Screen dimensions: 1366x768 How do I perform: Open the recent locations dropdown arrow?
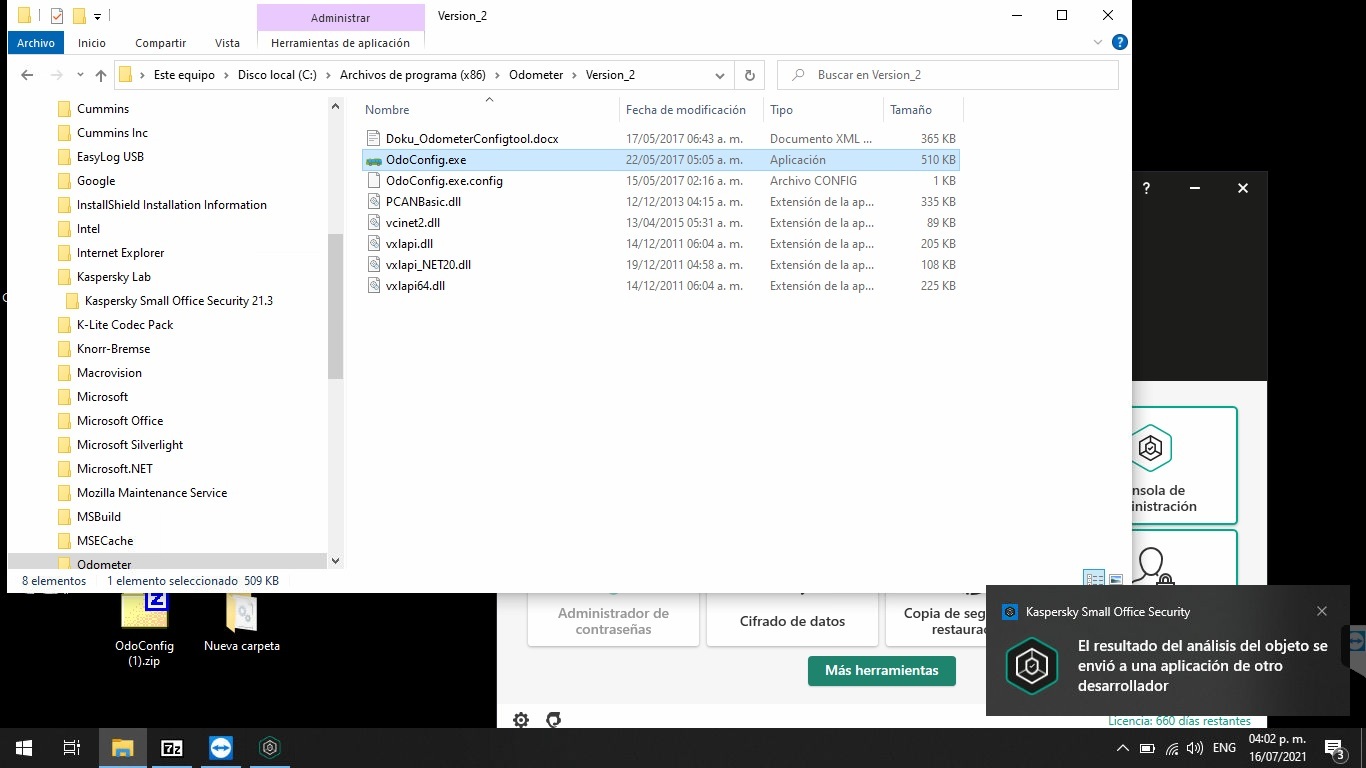point(80,75)
